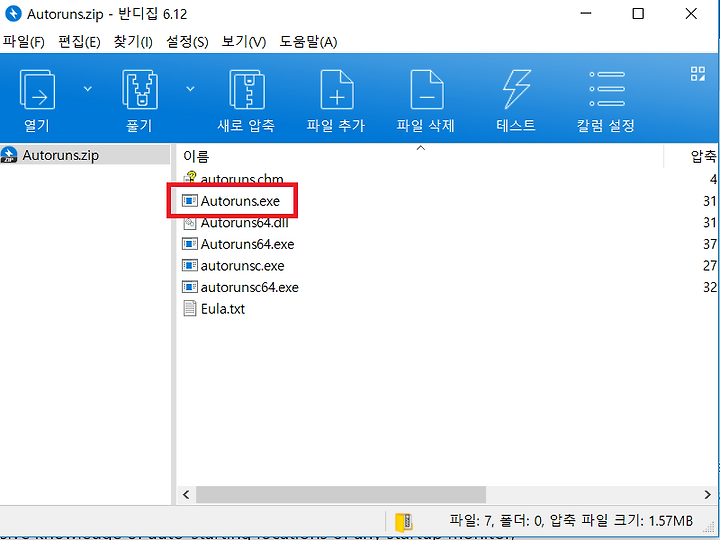Viewport: 720px width, 540px height.
Task: Click the 새로 압축 (New archive) icon
Action: tap(247, 90)
